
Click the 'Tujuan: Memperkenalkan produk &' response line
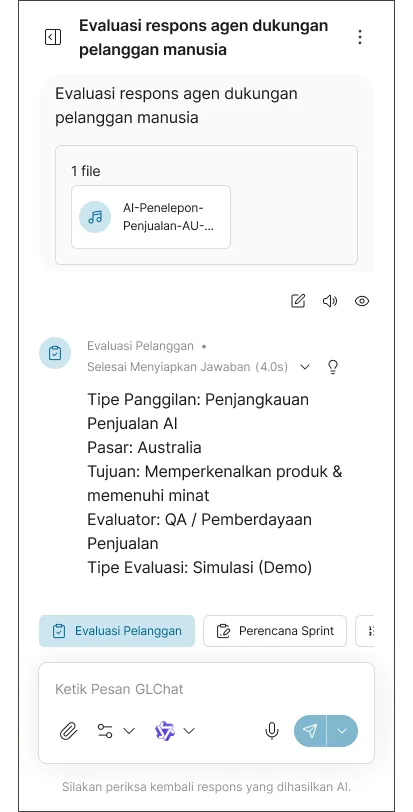[215, 472]
